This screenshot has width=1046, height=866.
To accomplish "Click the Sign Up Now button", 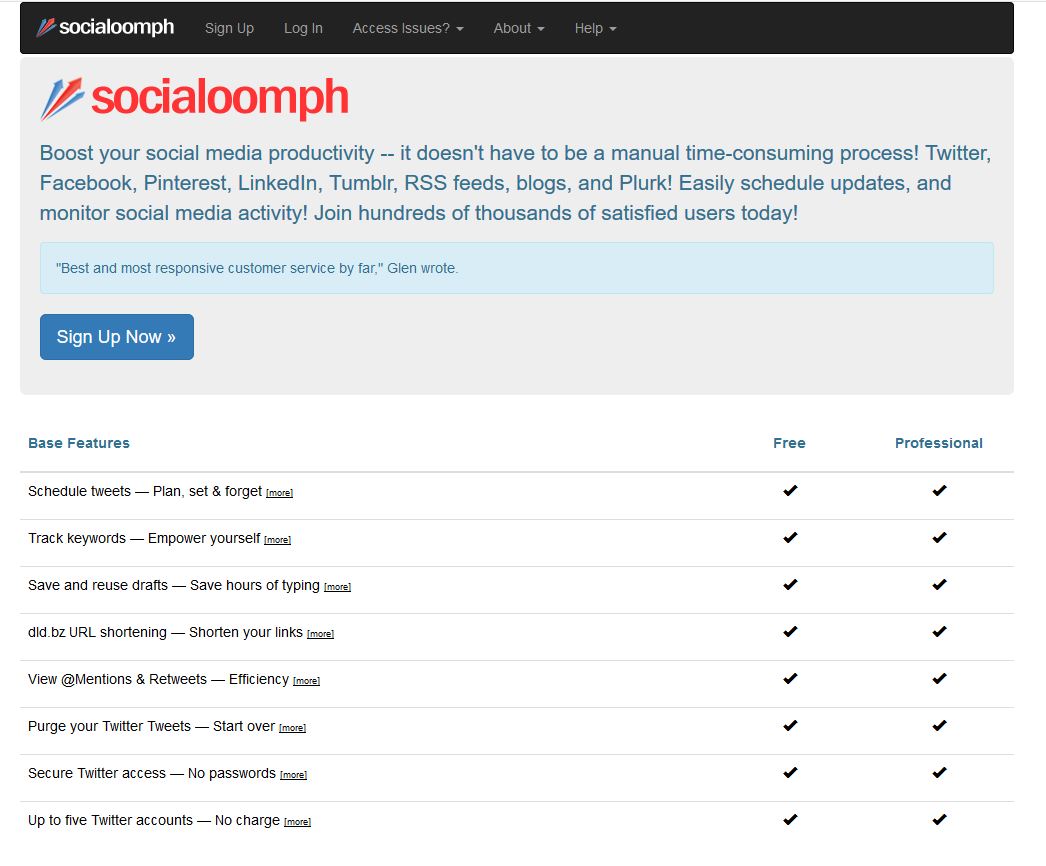I will click(x=117, y=337).
